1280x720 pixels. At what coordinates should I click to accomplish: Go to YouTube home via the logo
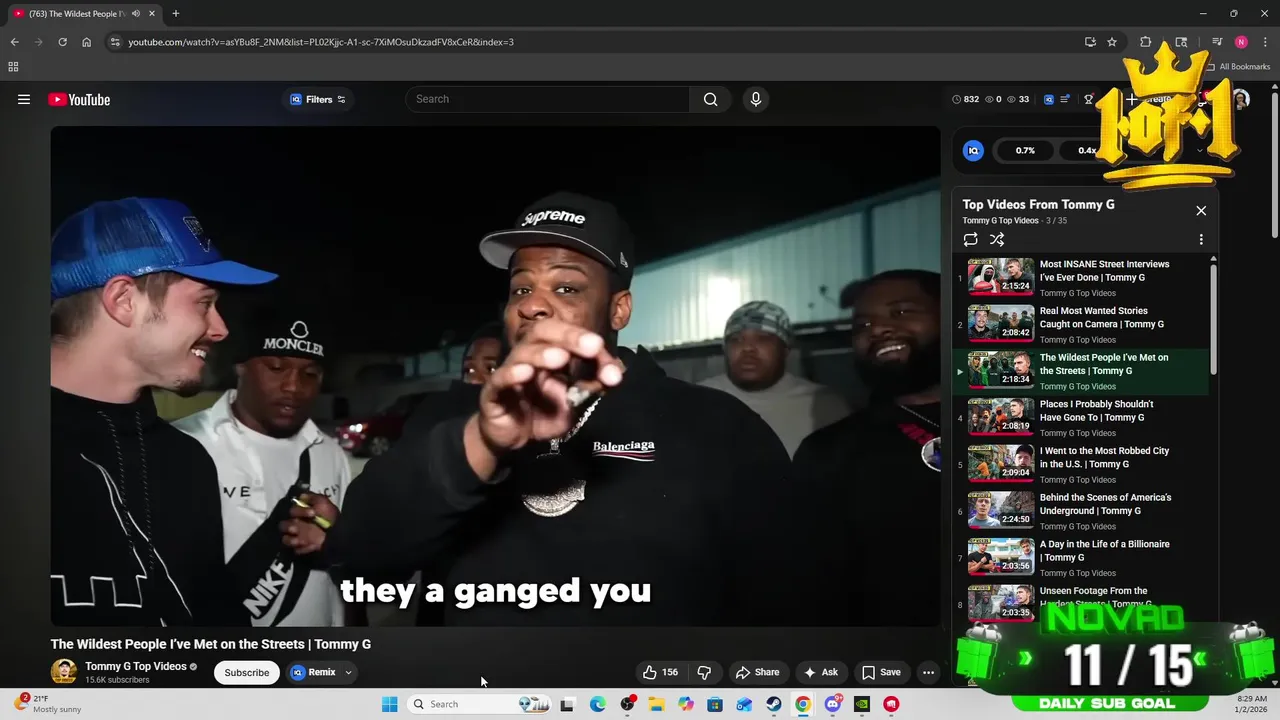(79, 99)
